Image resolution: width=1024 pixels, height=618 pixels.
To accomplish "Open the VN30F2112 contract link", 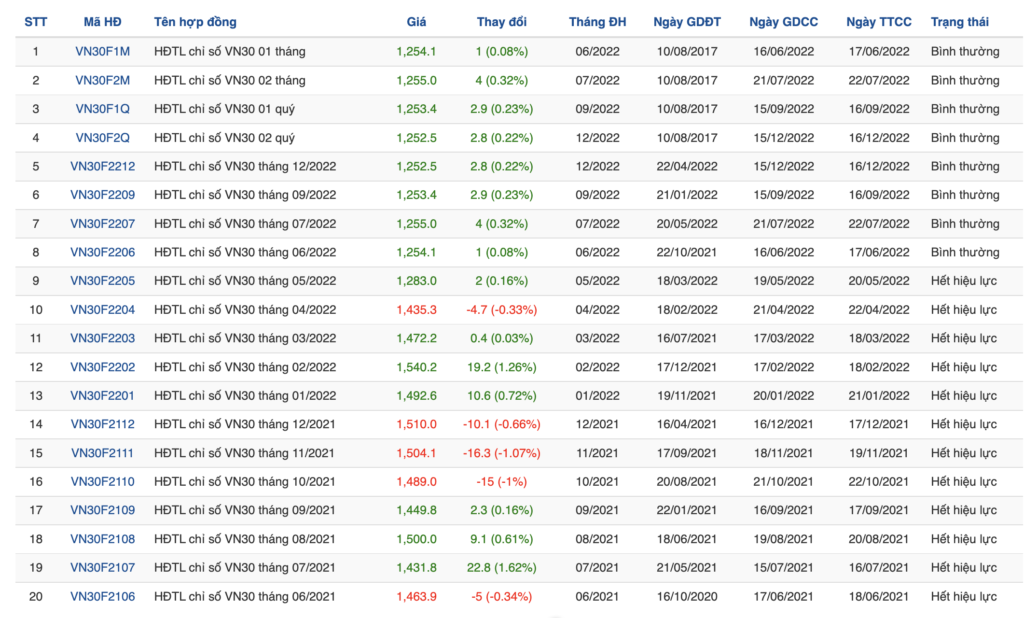I will pyautogui.click(x=102, y=424).
